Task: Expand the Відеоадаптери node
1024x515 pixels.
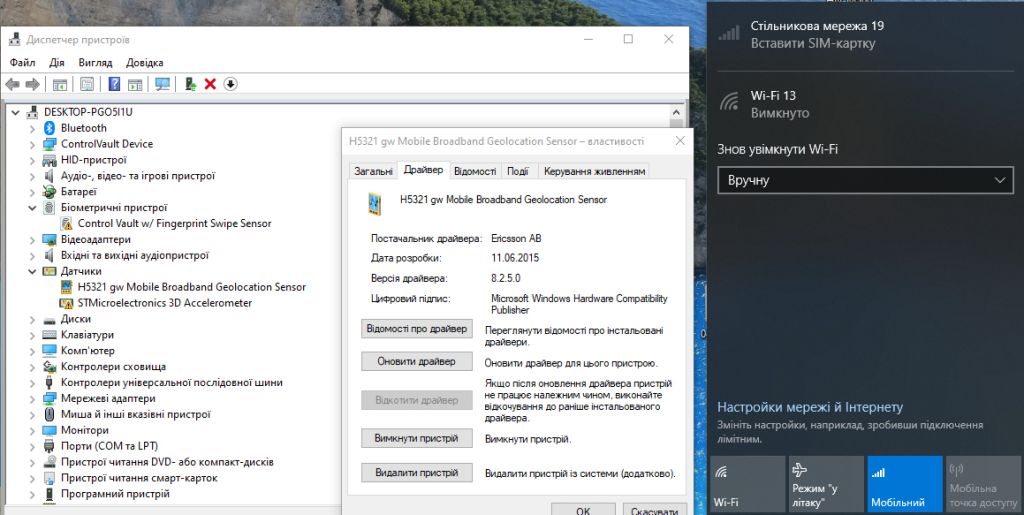Action: tap(32, 240)
